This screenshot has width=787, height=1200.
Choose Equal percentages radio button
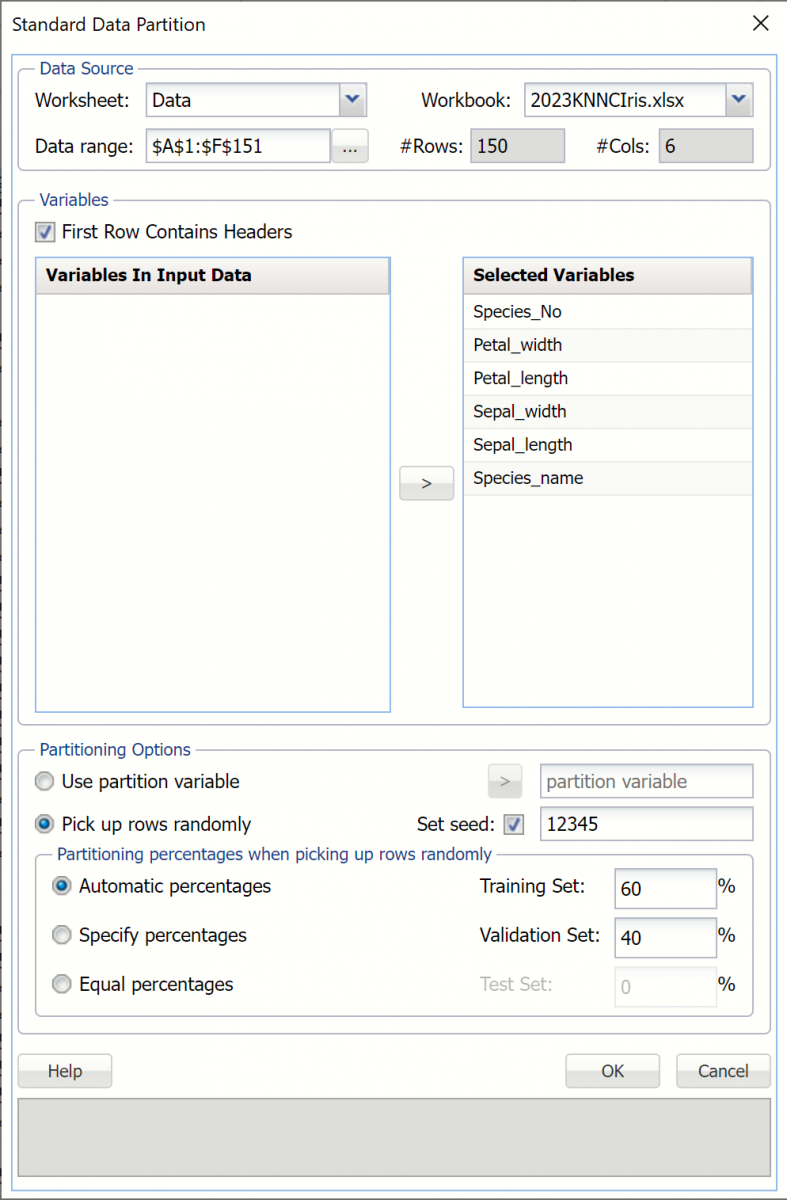coord(62,984)
